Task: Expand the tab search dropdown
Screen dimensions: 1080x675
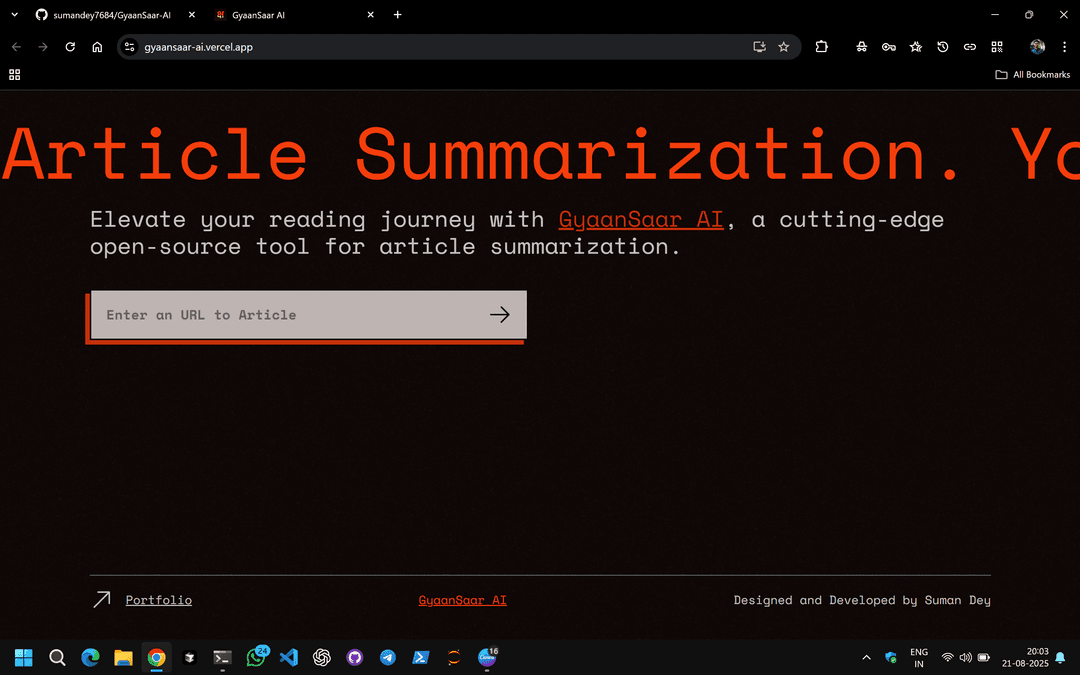Action: [14, 15]
